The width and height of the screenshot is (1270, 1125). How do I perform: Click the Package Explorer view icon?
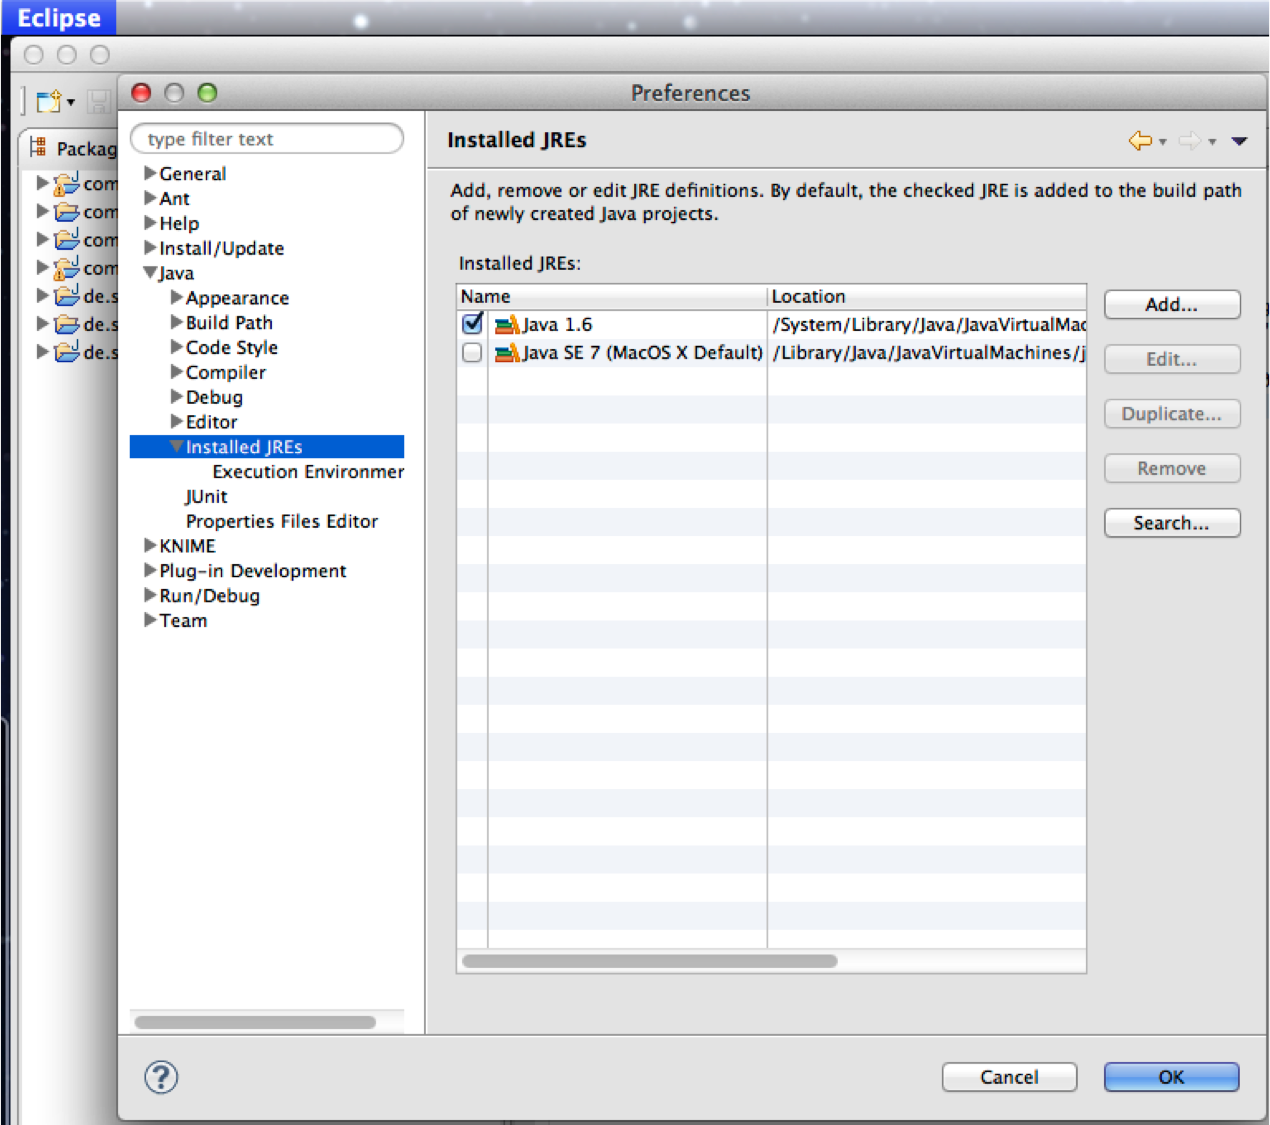tap(38, 148)
